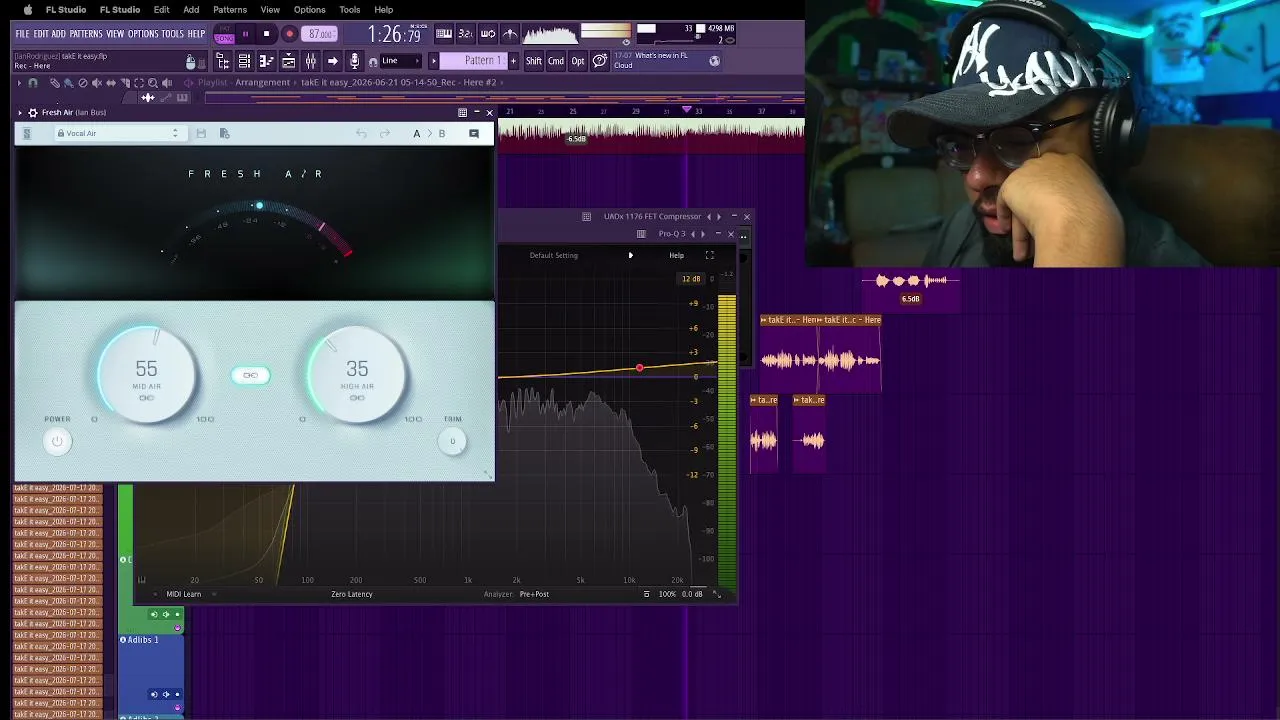Toggle the Mid Air and High Air link button

coord(250,375)
